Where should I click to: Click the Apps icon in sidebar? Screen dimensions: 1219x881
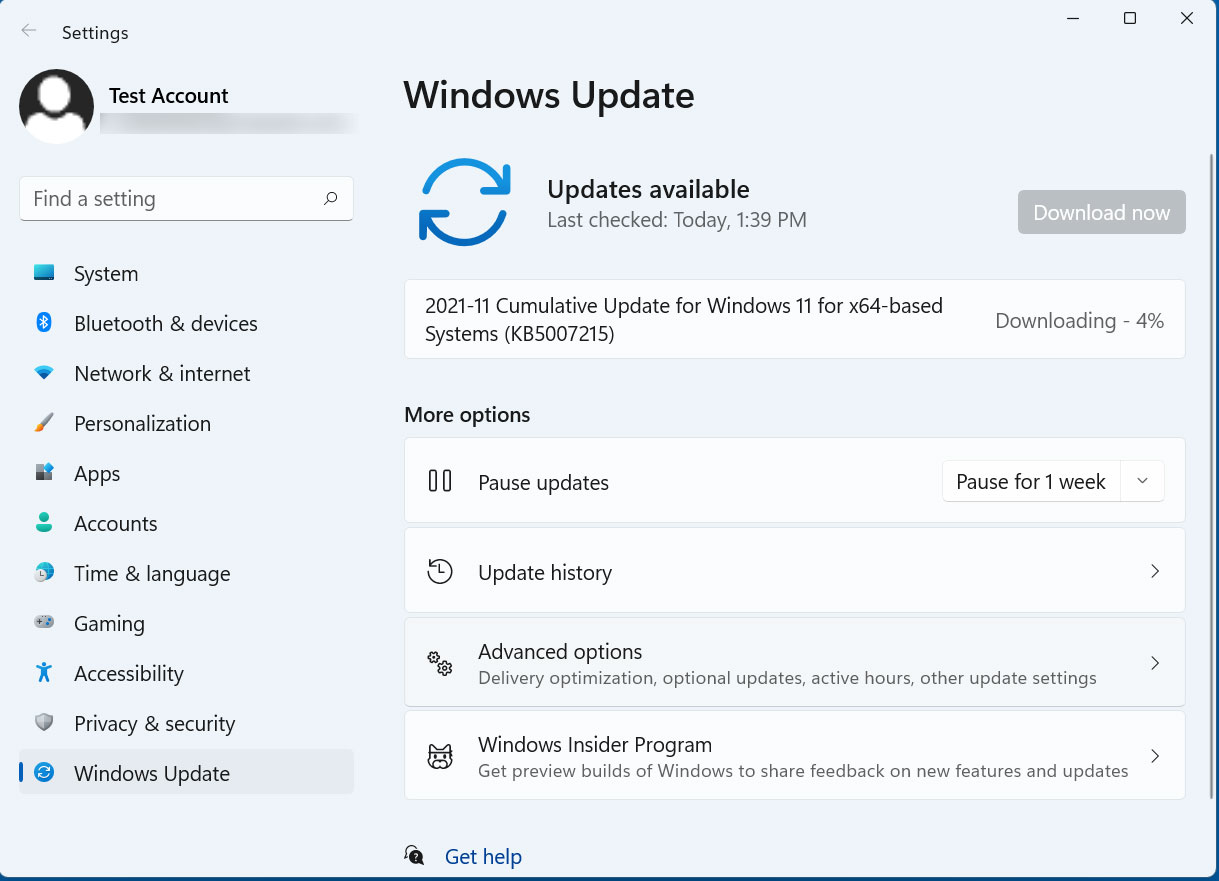click(44, 473)
